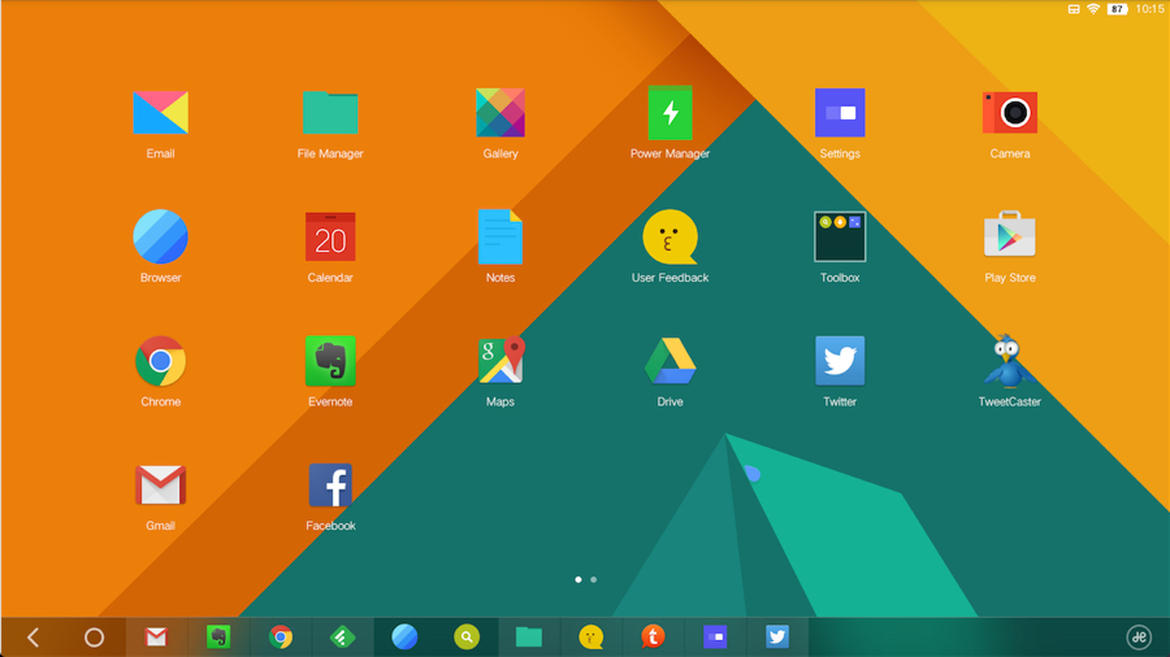Open Twitter from the desktop grid
This screenshot has width=1170, height=657.
coord(840,361)
